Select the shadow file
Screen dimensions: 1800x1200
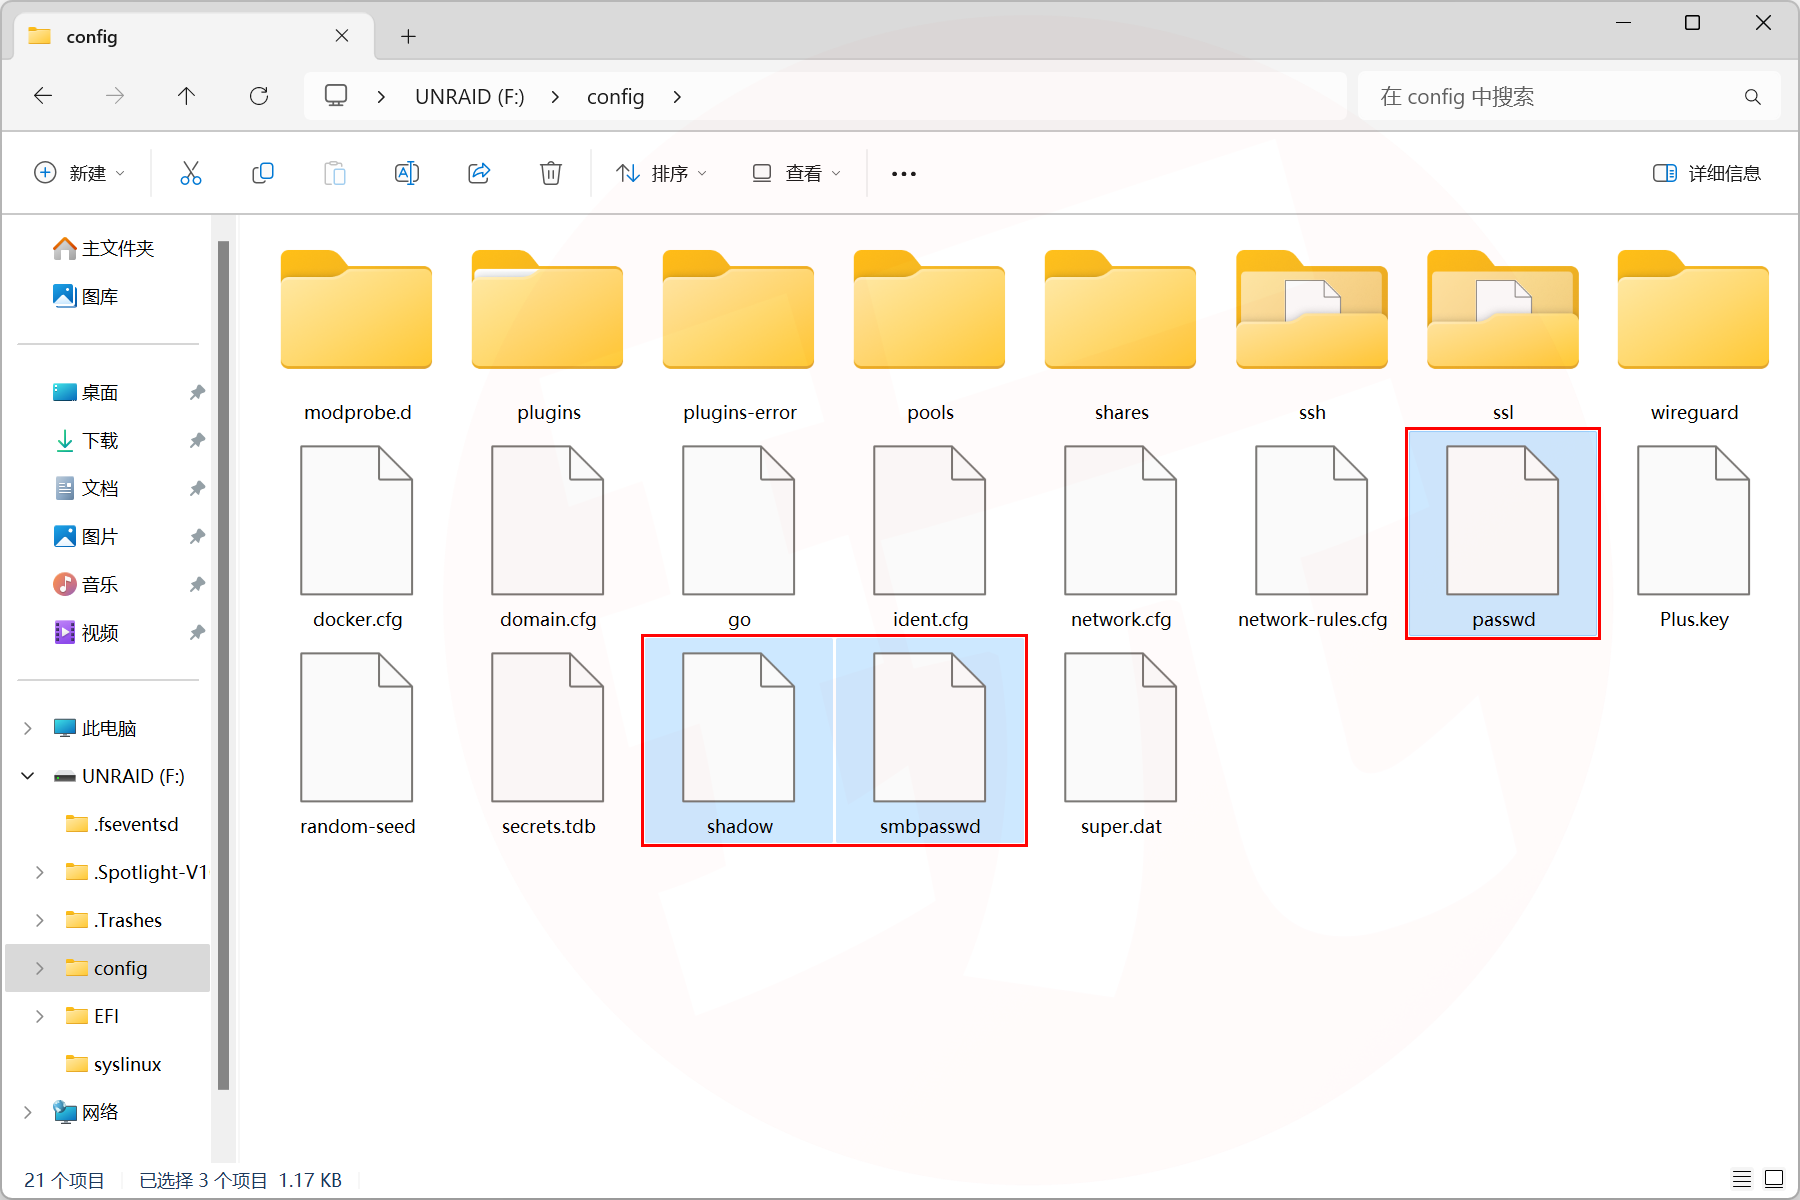[739, 741]
